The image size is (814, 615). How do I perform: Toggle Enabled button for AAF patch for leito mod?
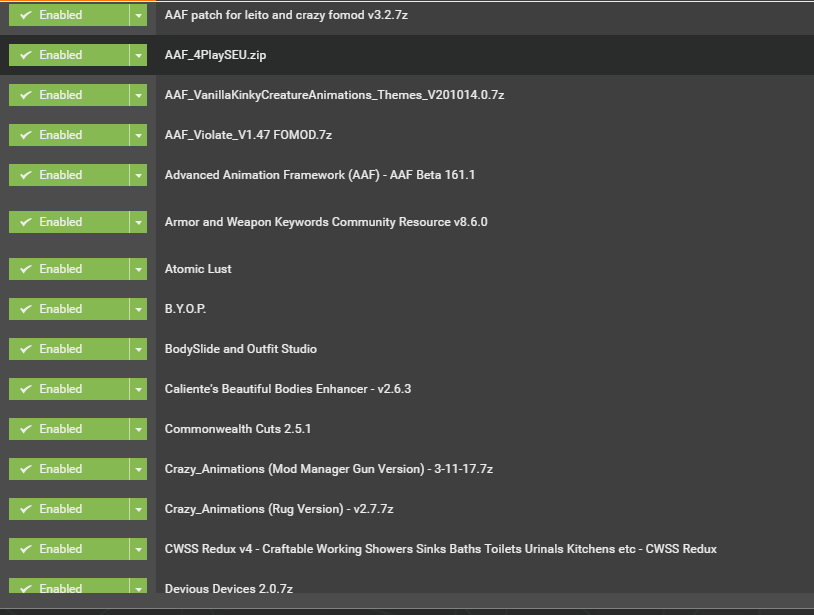69,15
